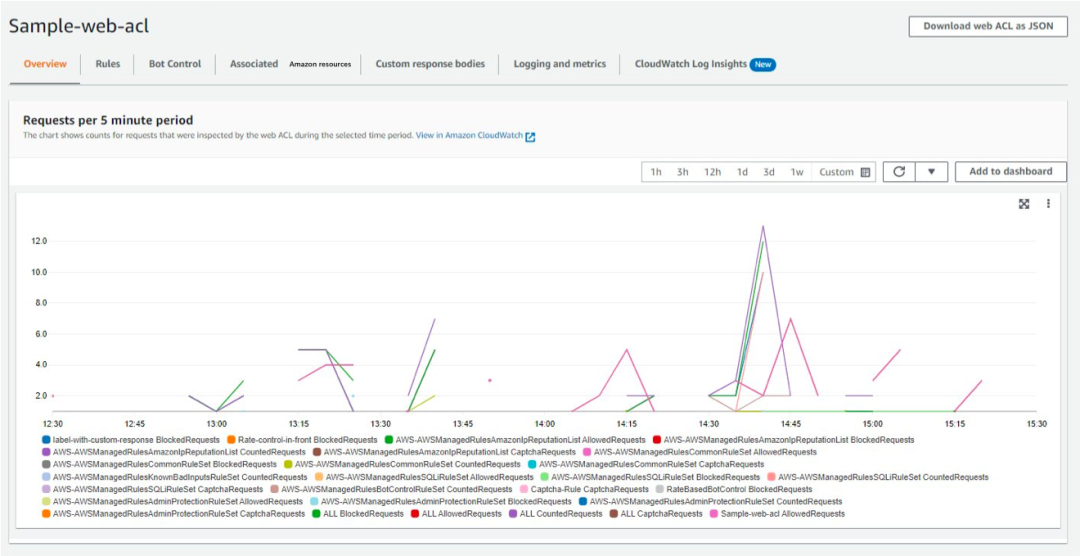Open the refresh interval dropdown arrow

931,172
